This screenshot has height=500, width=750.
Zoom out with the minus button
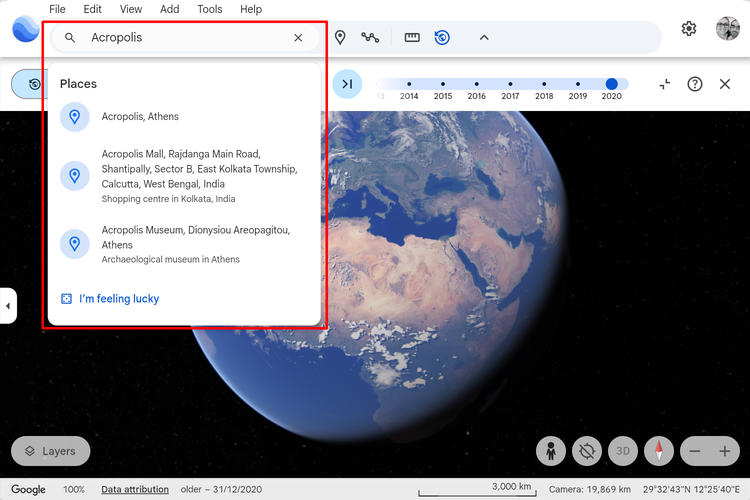point(695,451)
